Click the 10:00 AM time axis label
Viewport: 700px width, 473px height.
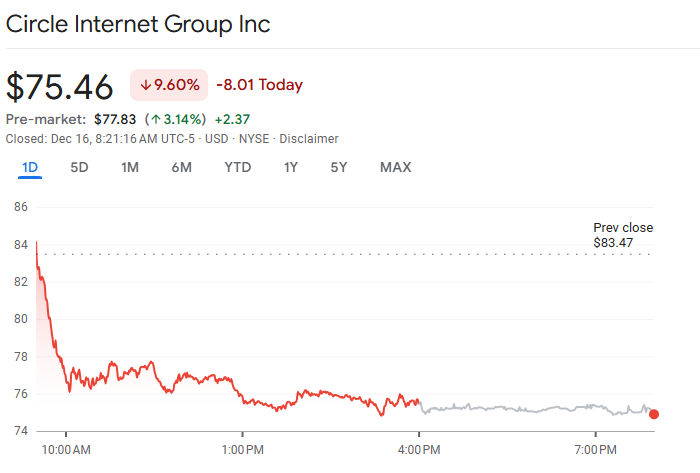tap(66, 448)
